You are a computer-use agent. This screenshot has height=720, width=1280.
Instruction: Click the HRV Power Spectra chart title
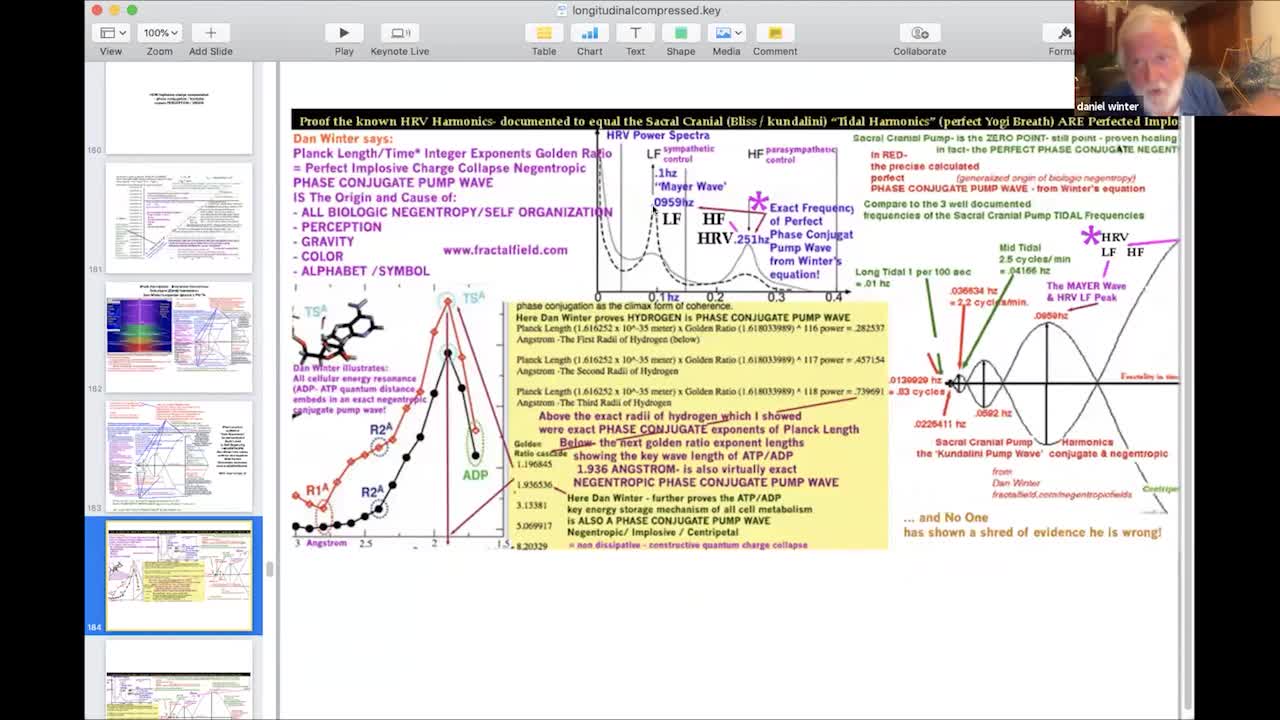[658, 135]
